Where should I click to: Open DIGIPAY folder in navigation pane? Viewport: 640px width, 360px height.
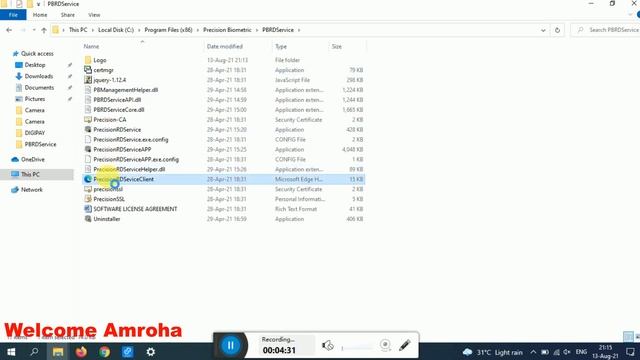35,133
